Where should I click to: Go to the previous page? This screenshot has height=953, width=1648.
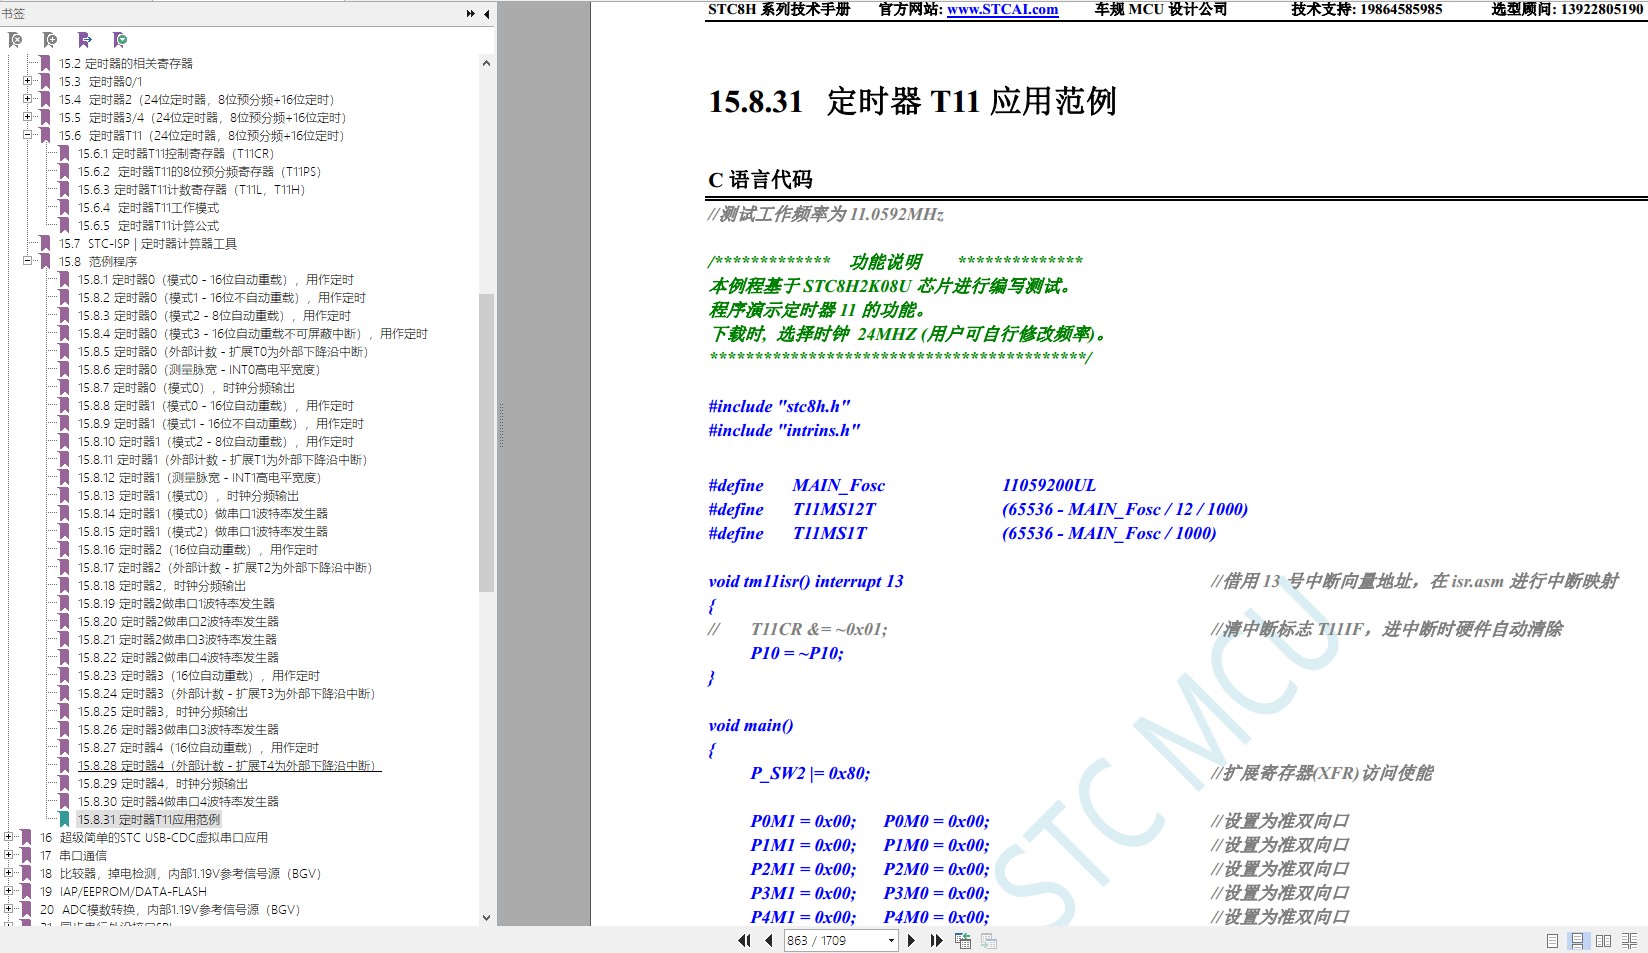click(x=768, y=940)
